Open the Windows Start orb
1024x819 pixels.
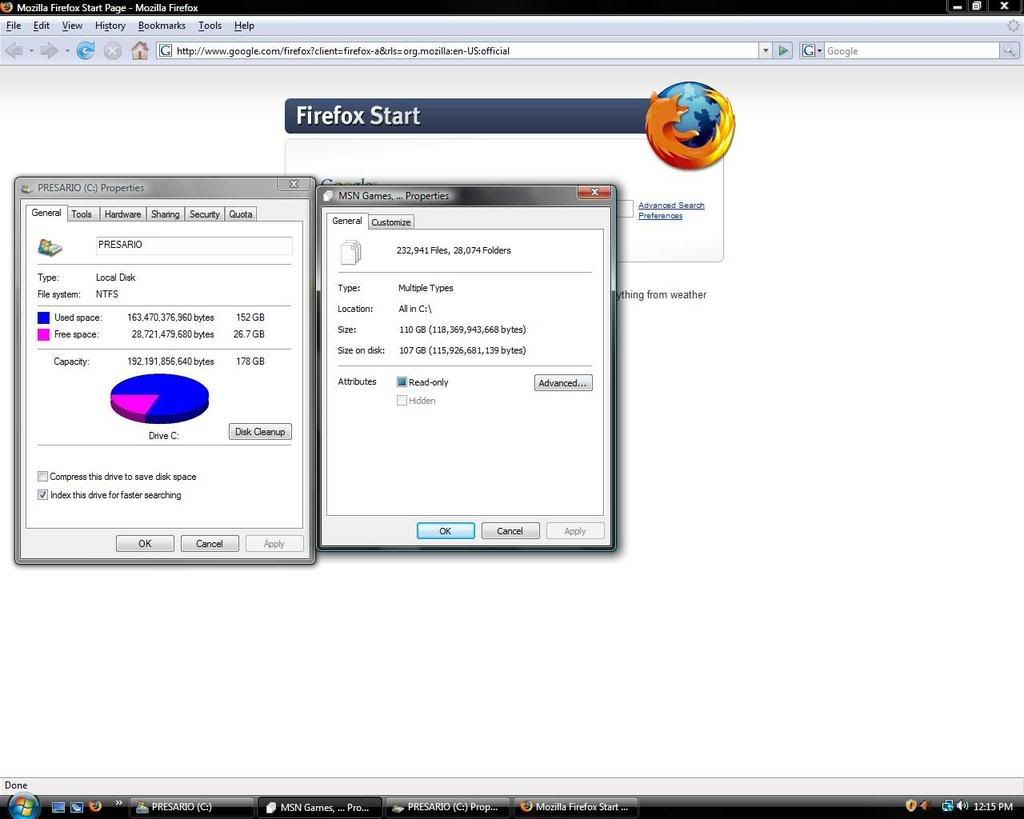point(22,805)
